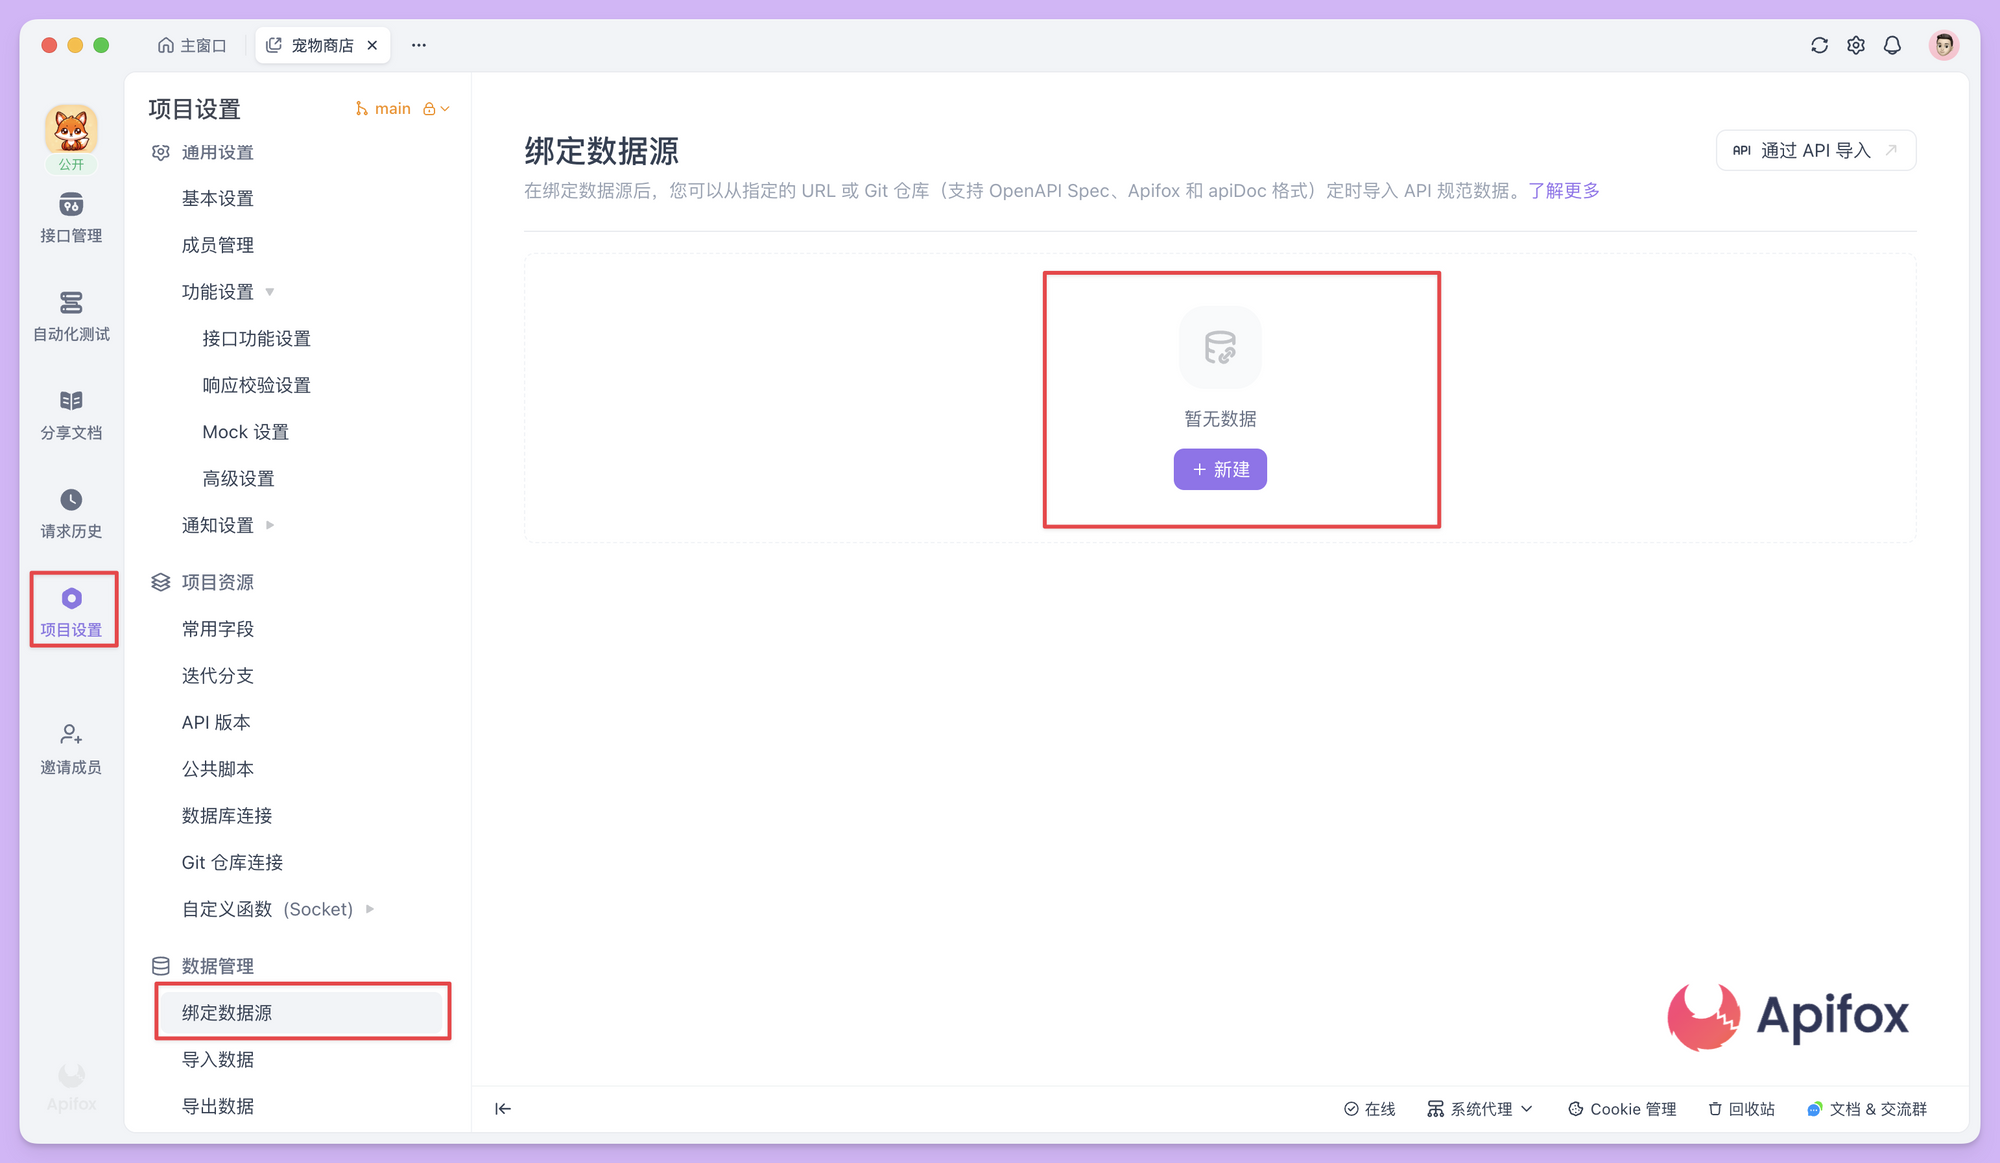Open the main branch selector dropdown
Screen dimensions: 2000x1163
tap(401, 108)
